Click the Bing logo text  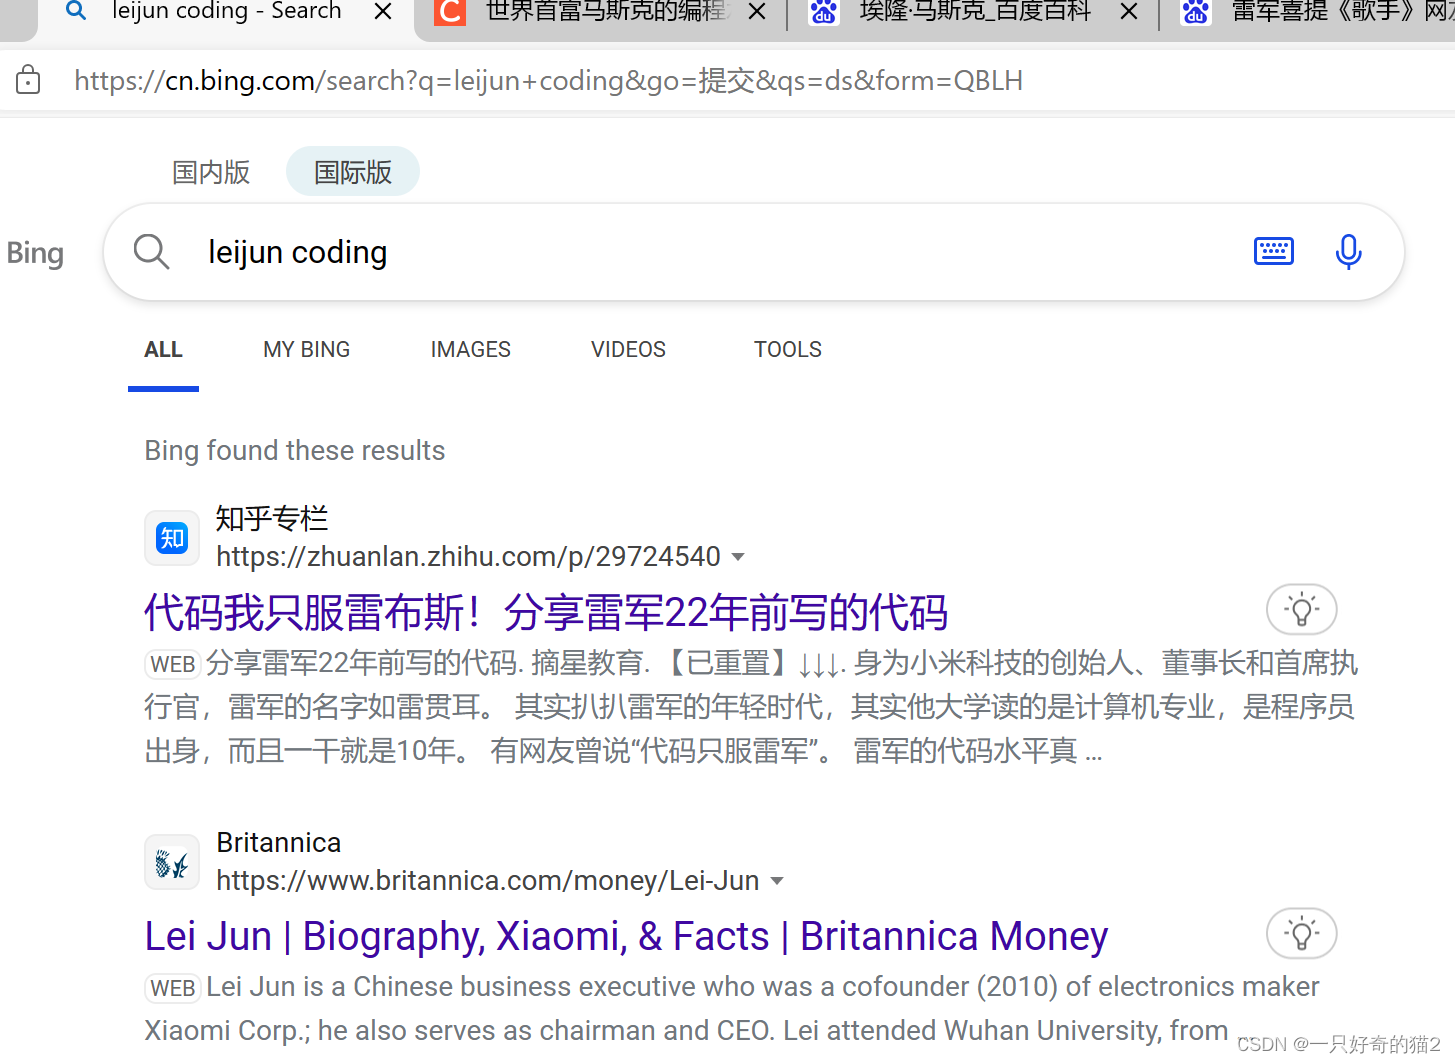pyautogui.click(x=35, y=253)
